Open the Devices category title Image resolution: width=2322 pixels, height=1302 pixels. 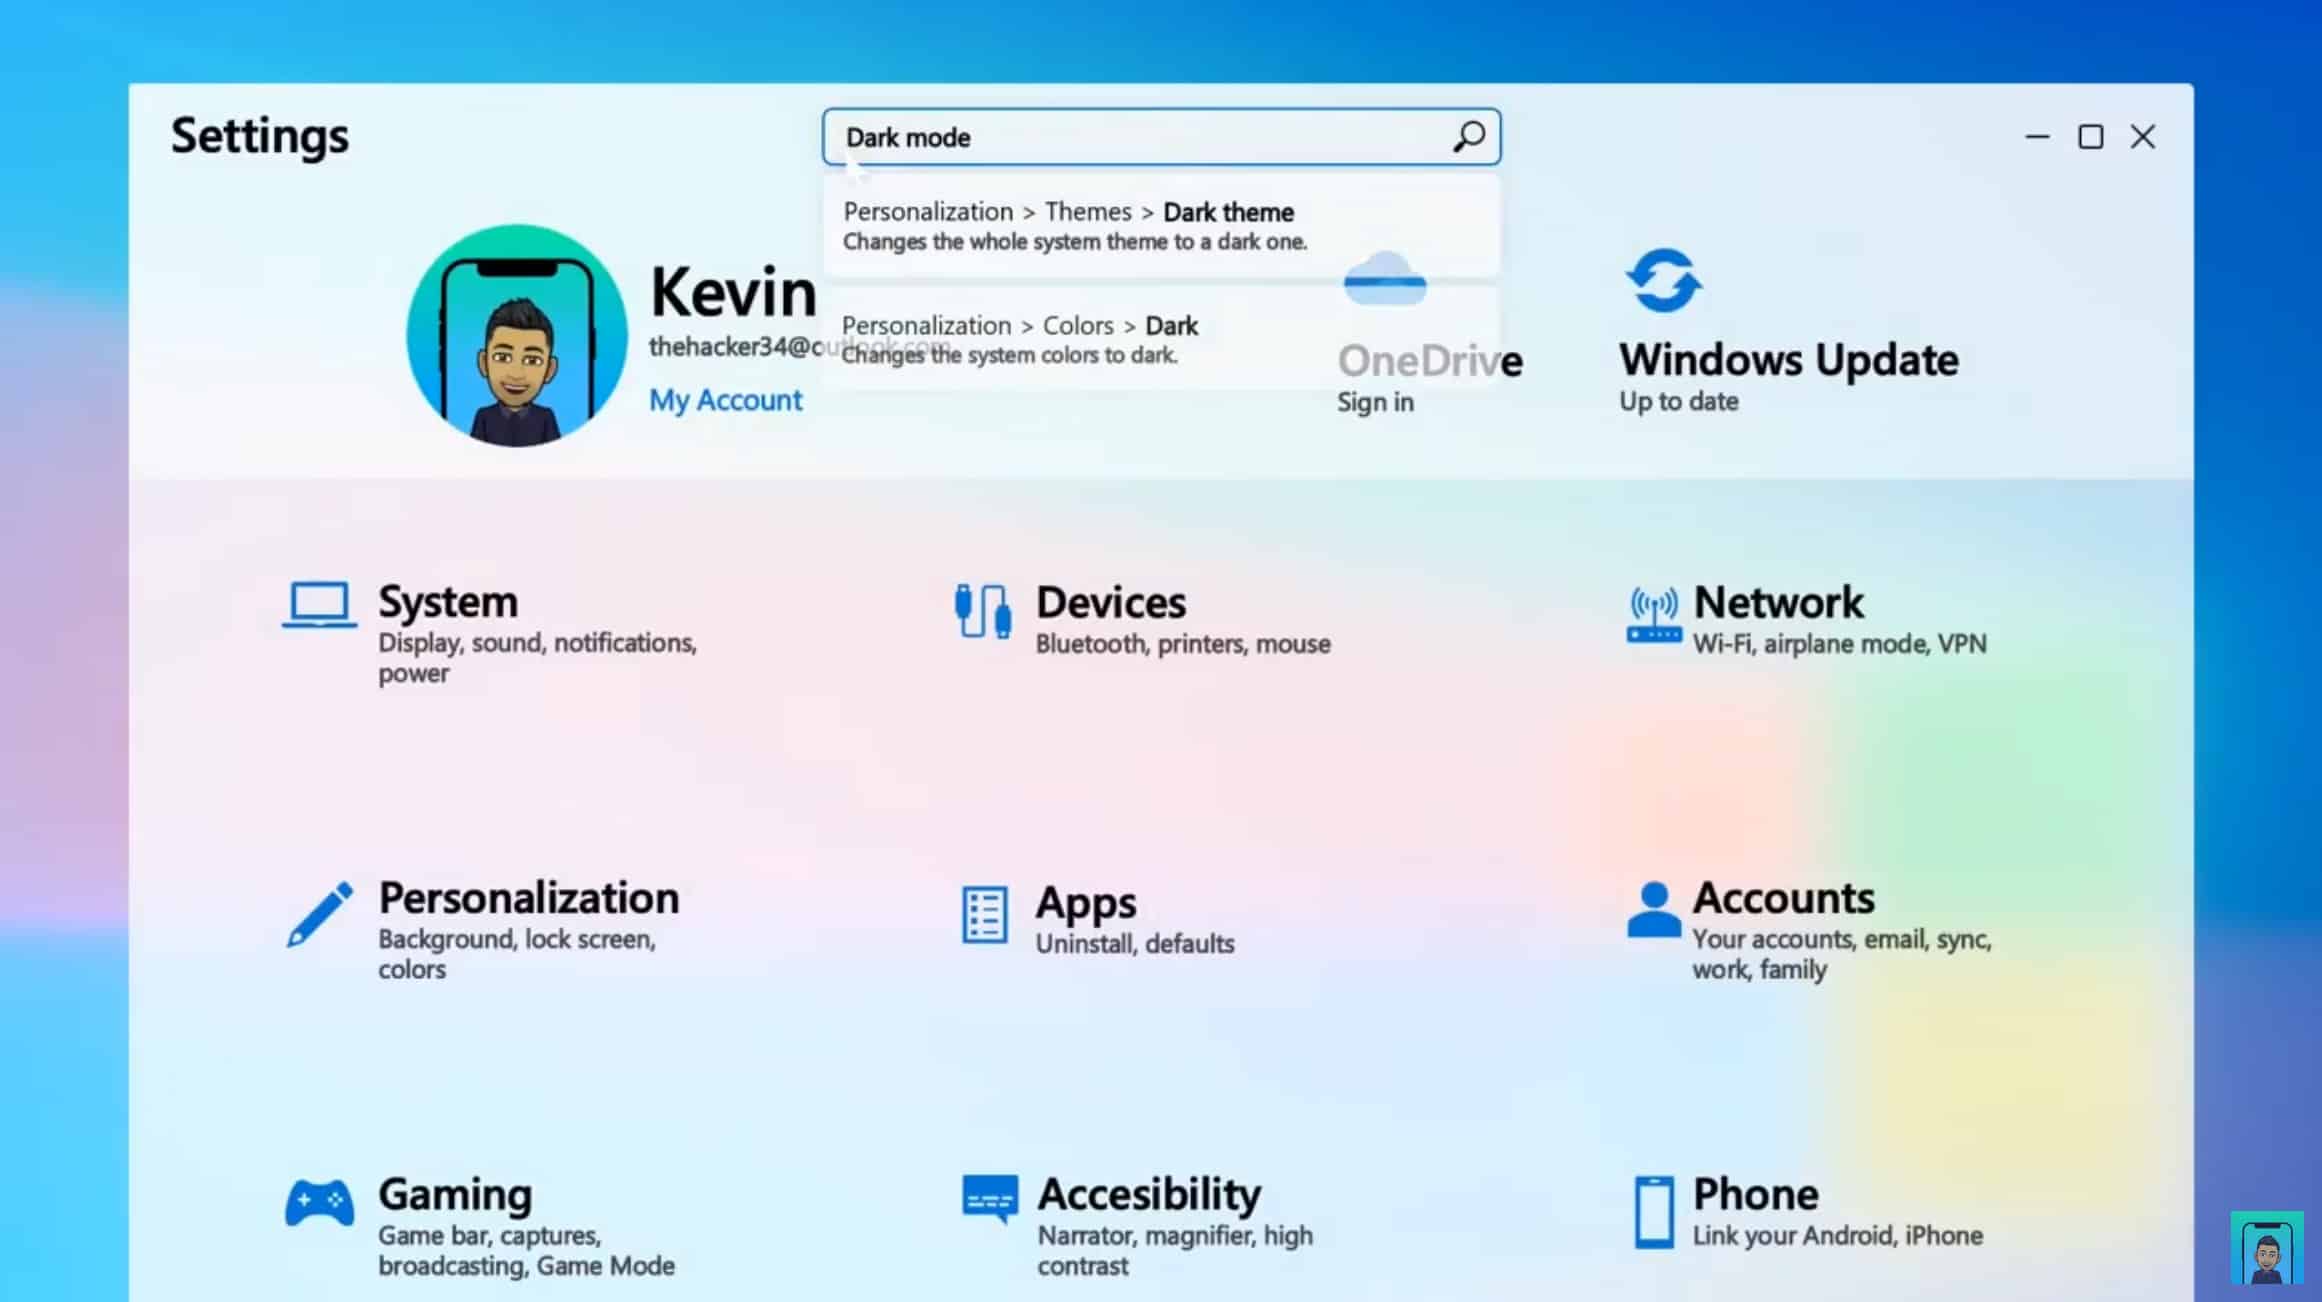click(1110, 603)
